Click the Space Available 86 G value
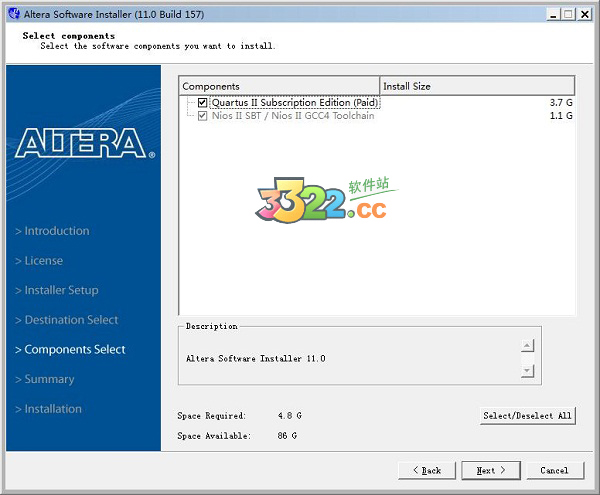The image size is (600, 495). (x=287, y=436)
